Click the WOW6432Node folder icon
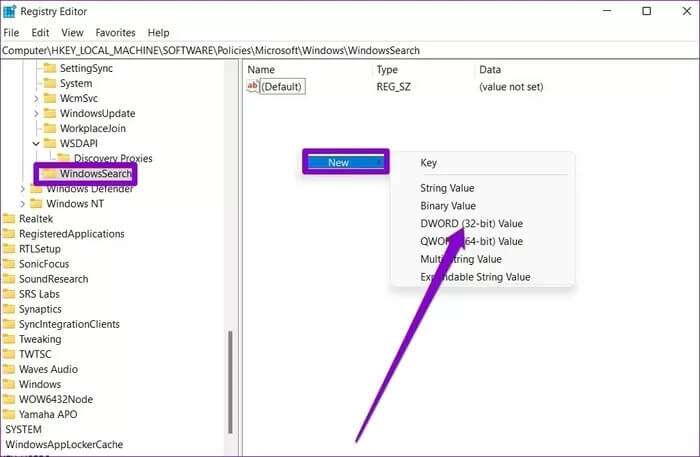Viewport: 700px width, 457px height. 9,399
